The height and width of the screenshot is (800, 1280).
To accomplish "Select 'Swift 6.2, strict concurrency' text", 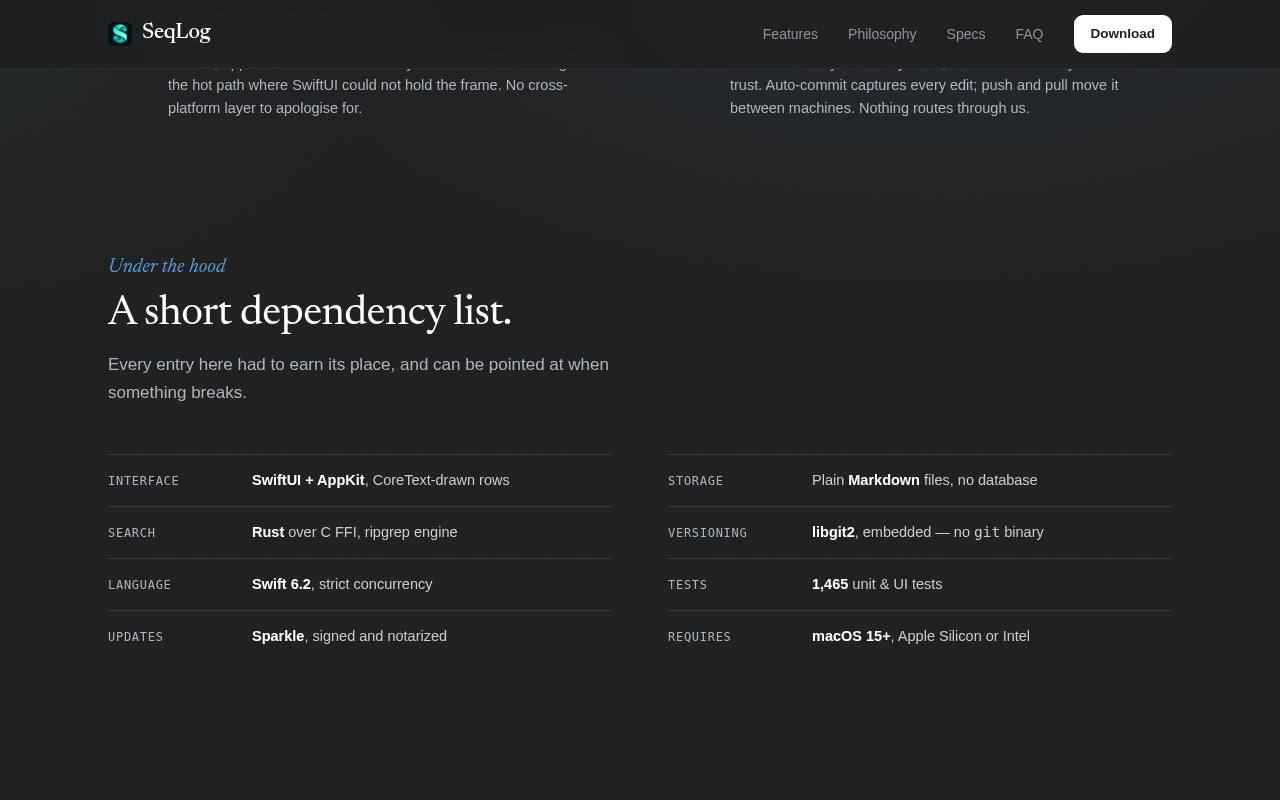I will tap(342, 584).
